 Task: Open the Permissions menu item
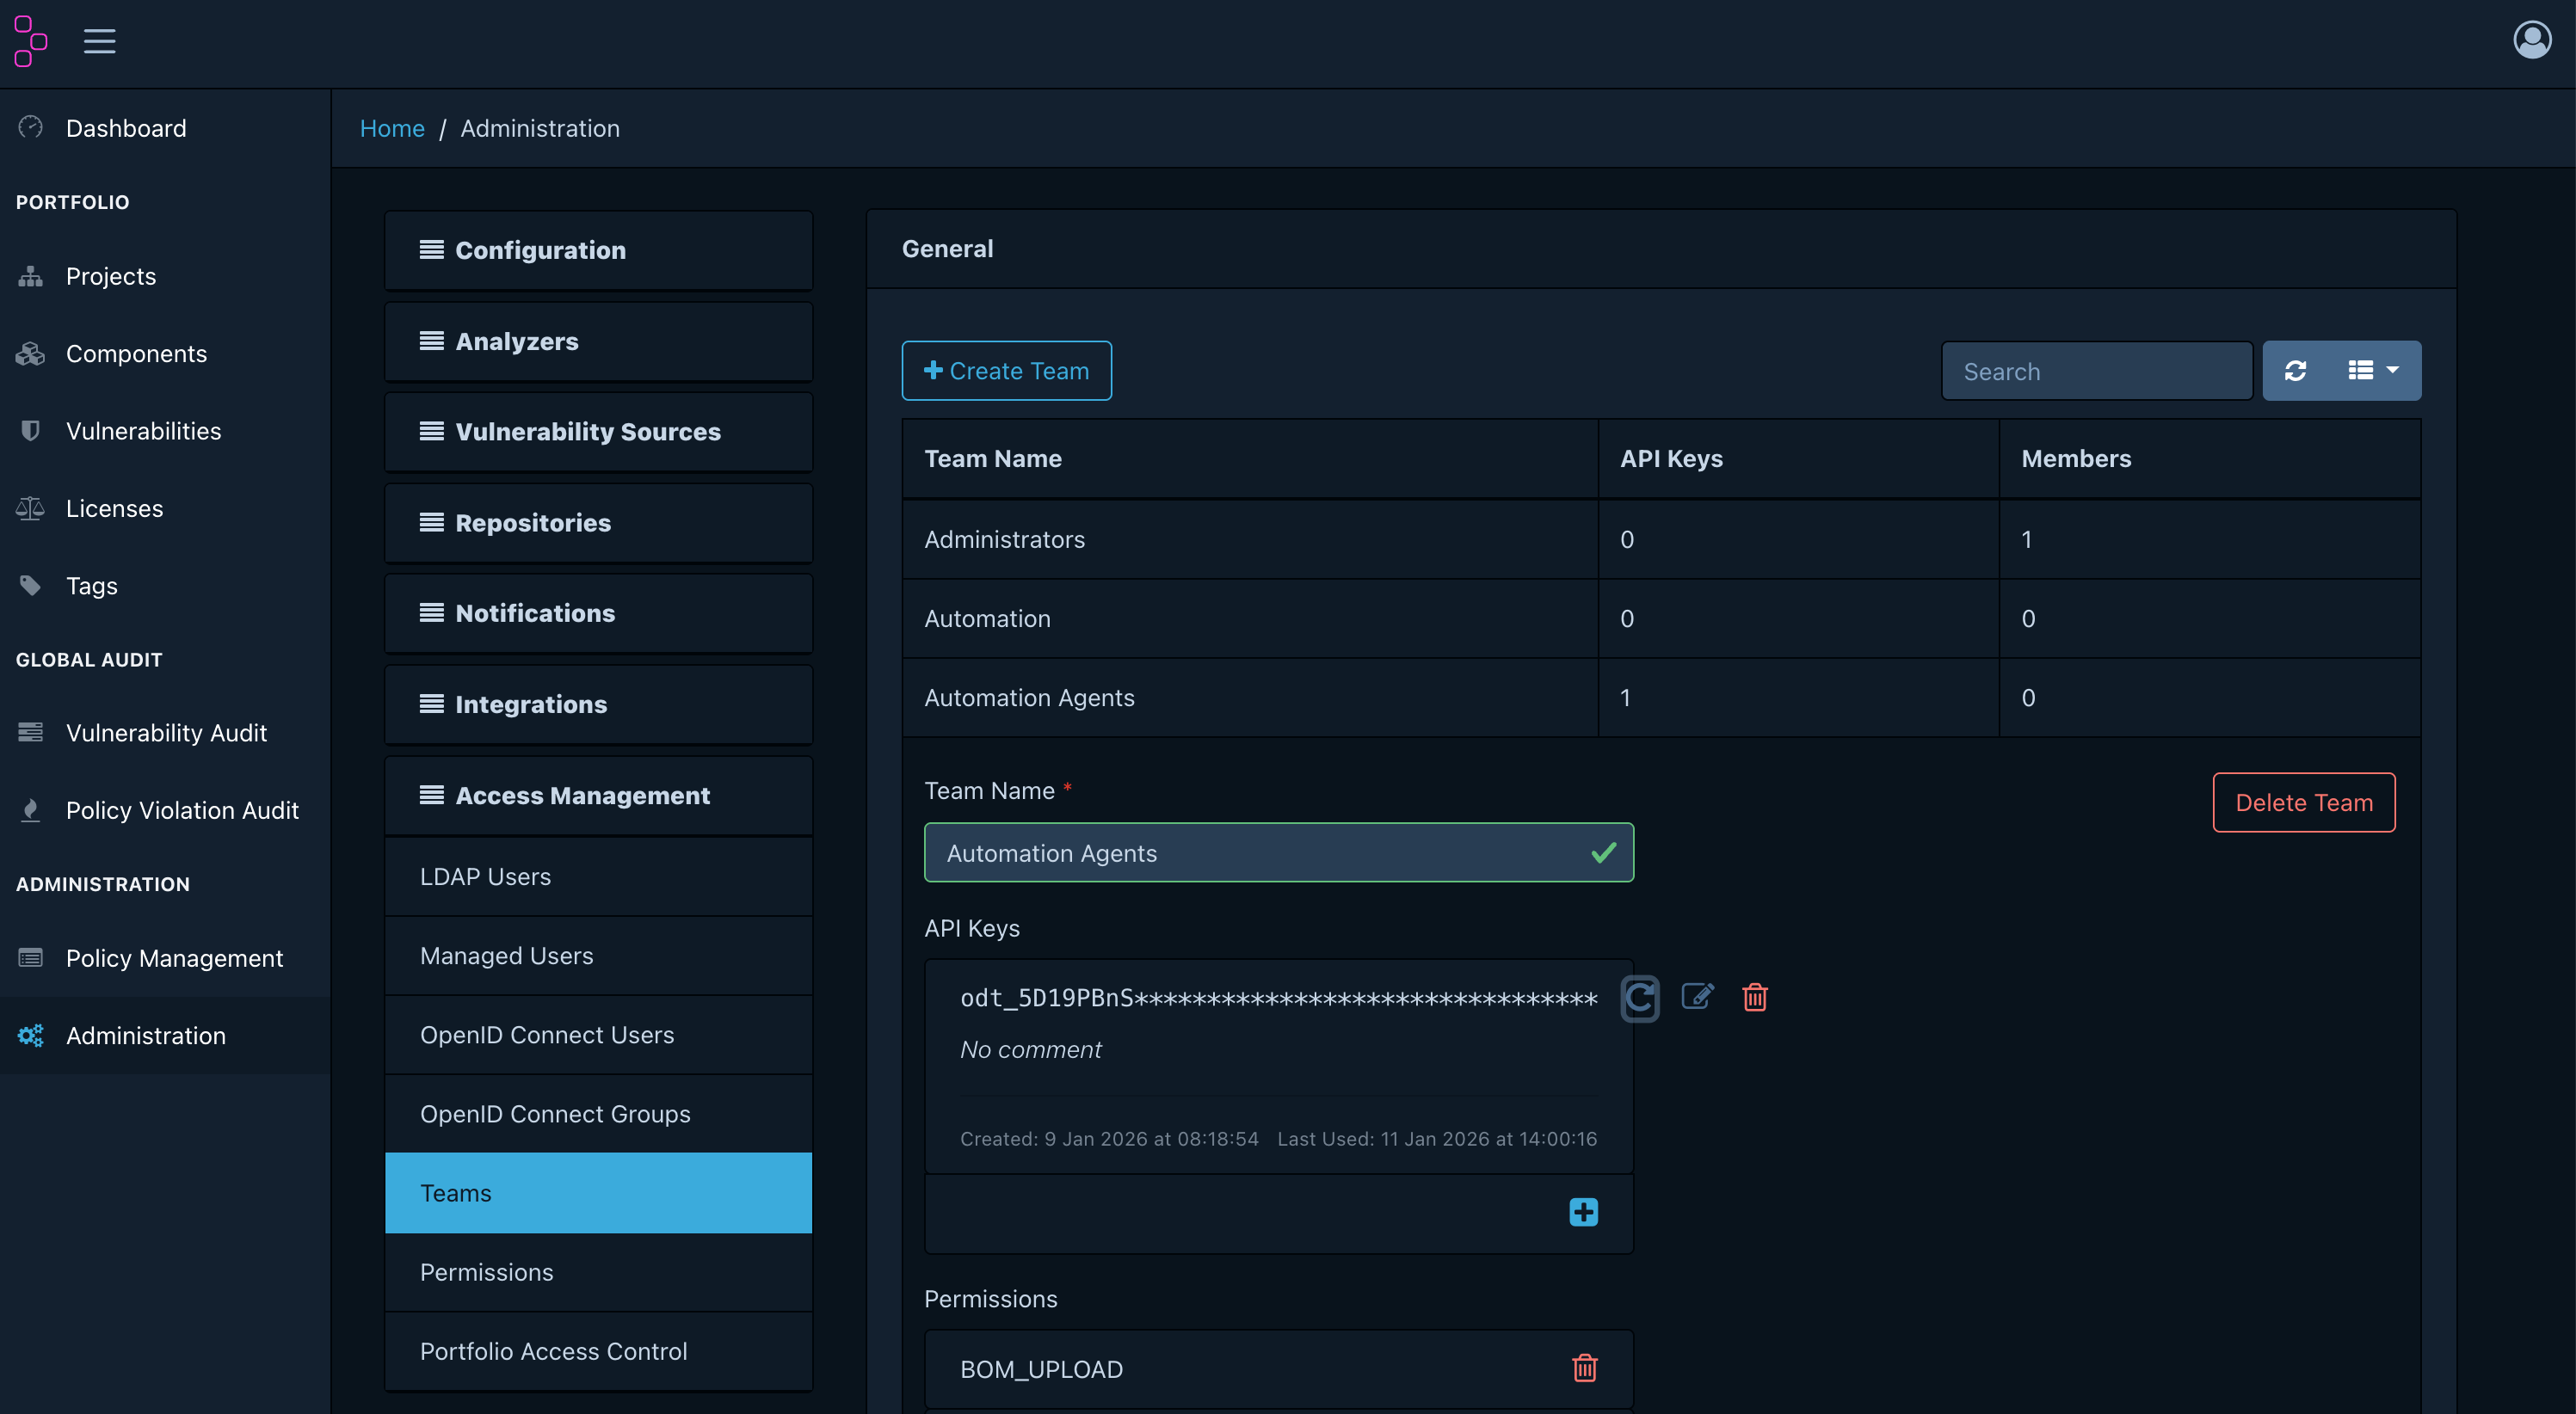click(x=486, y=1272)
